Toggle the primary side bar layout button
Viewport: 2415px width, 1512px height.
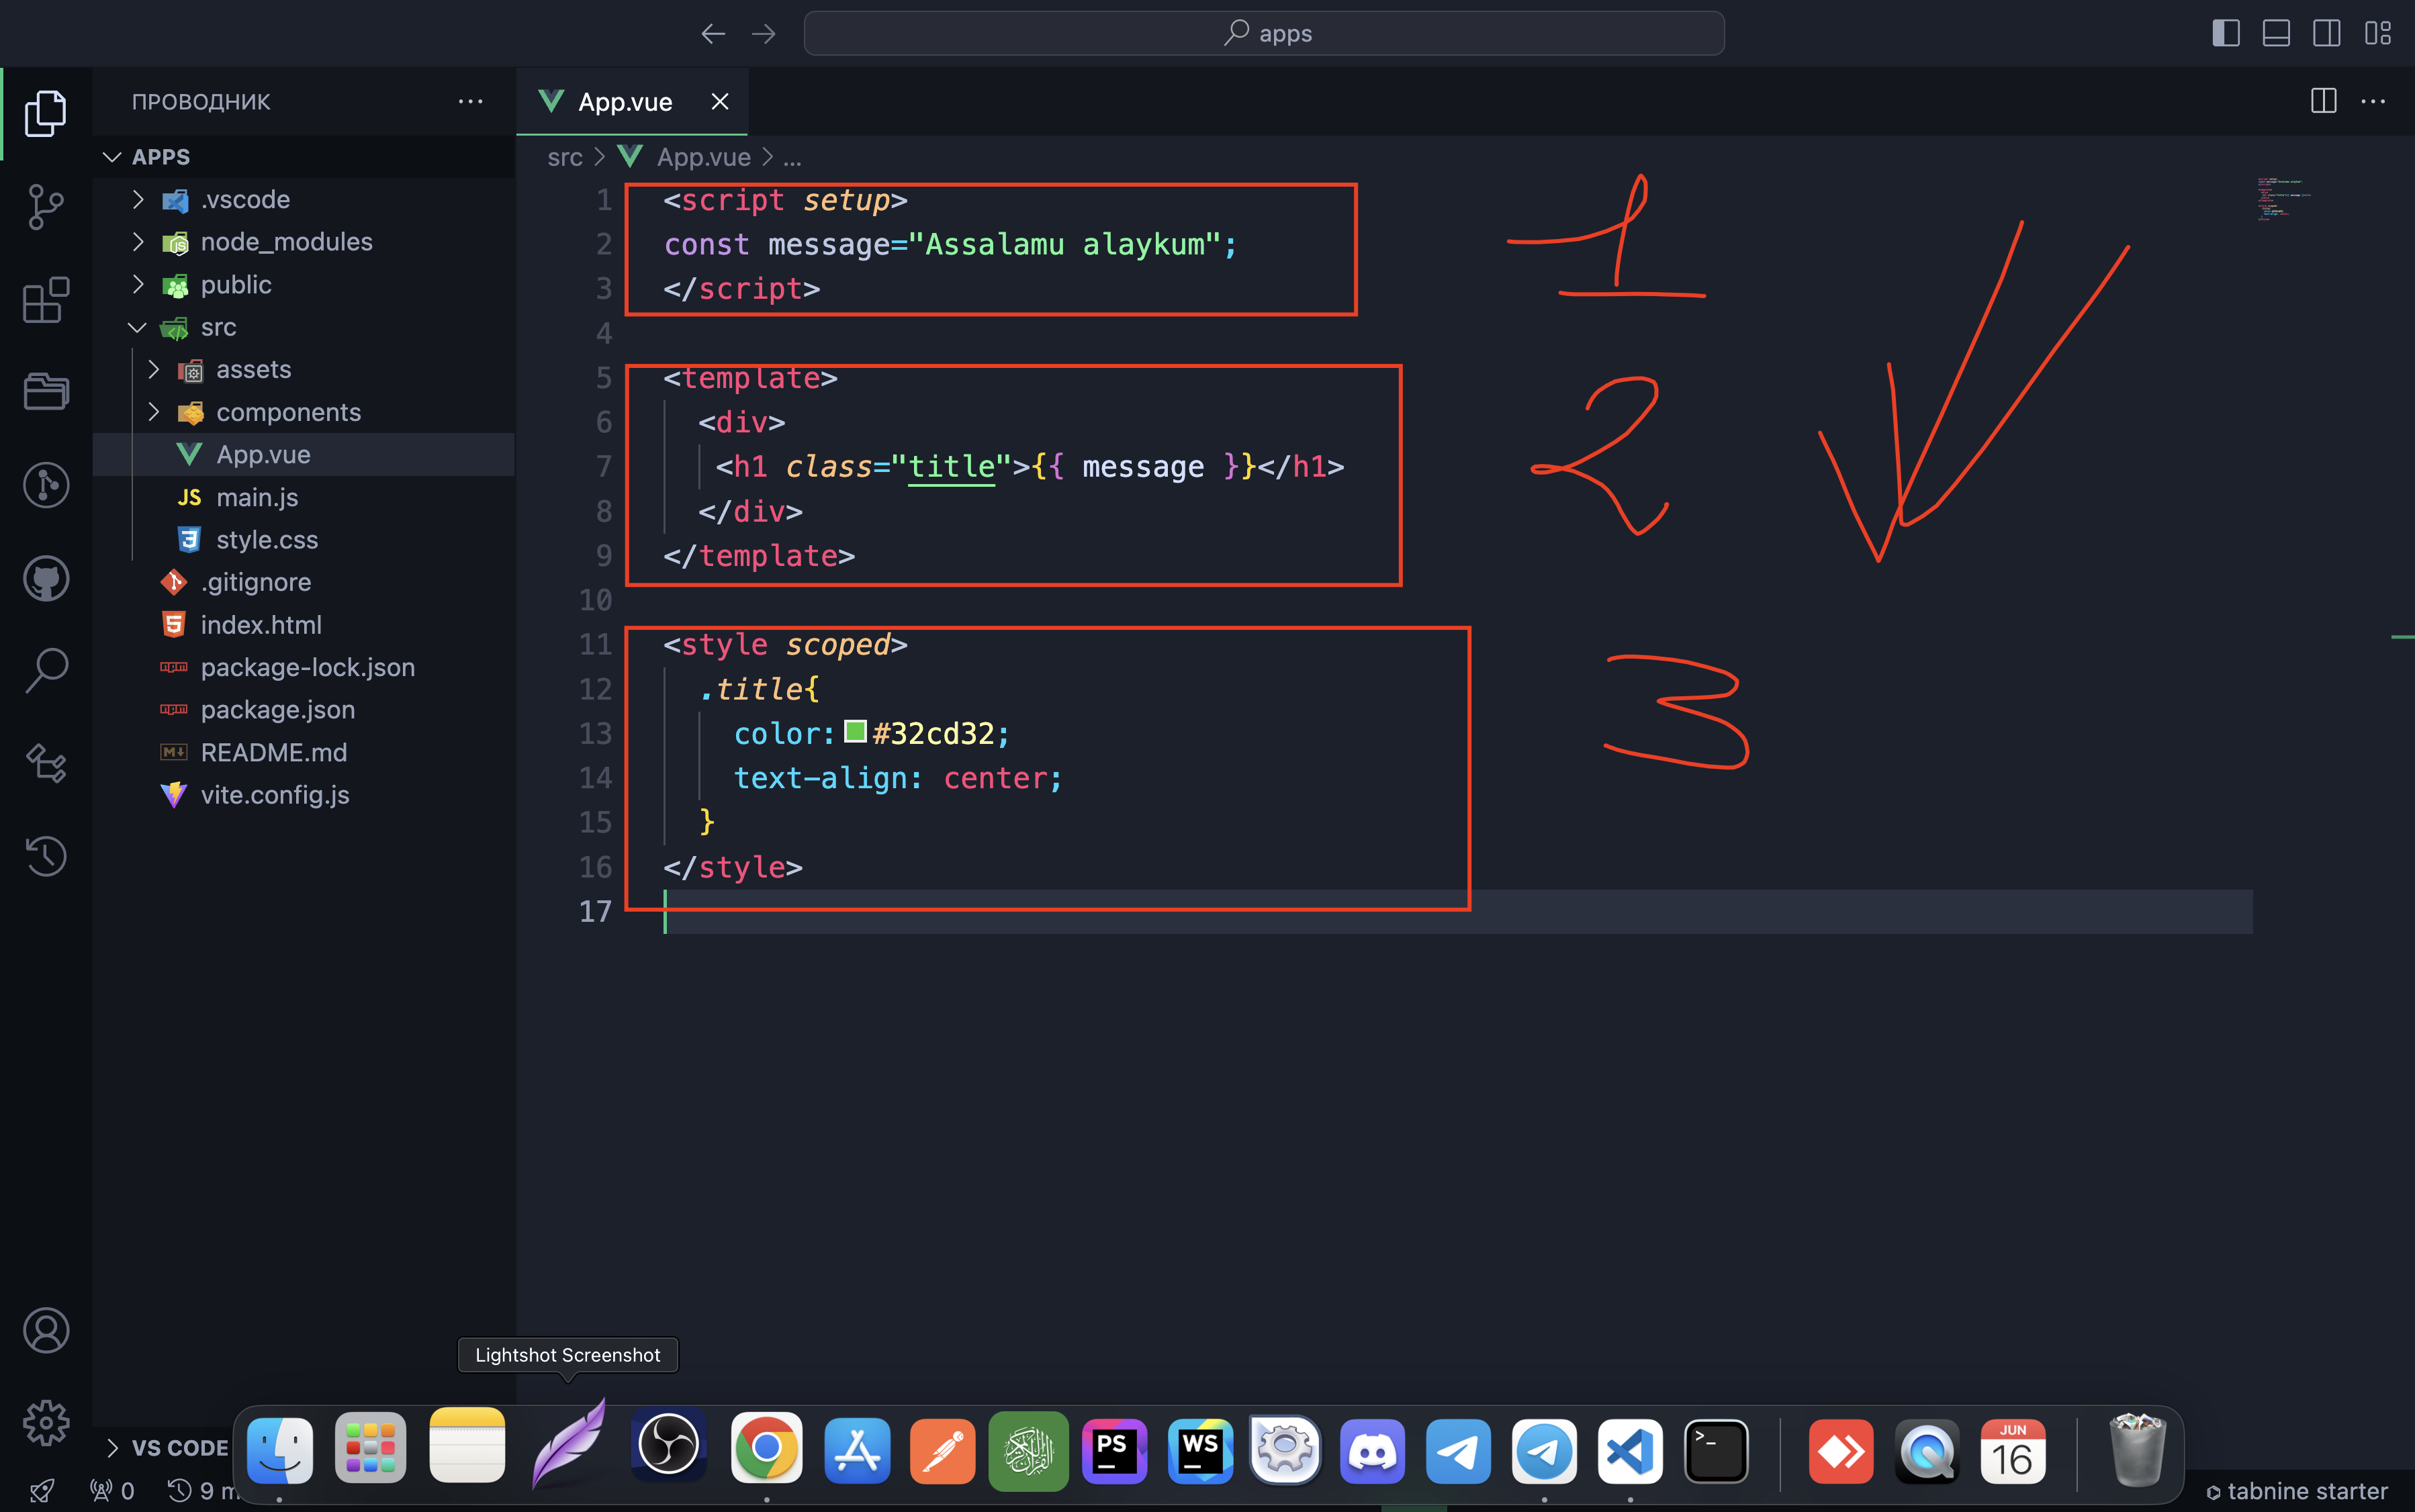2225,33
